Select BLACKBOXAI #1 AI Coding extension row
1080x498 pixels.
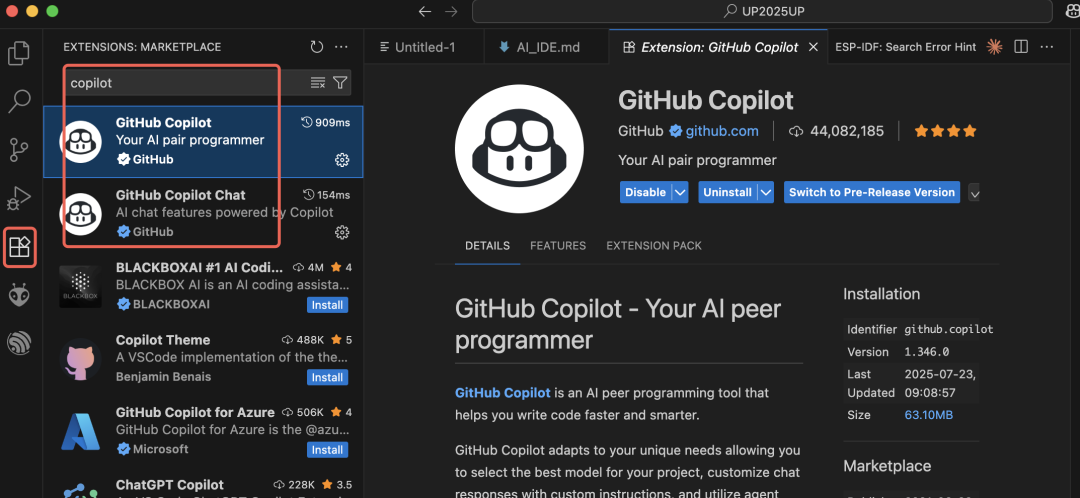pyautogui.click(x=203, y=286)
